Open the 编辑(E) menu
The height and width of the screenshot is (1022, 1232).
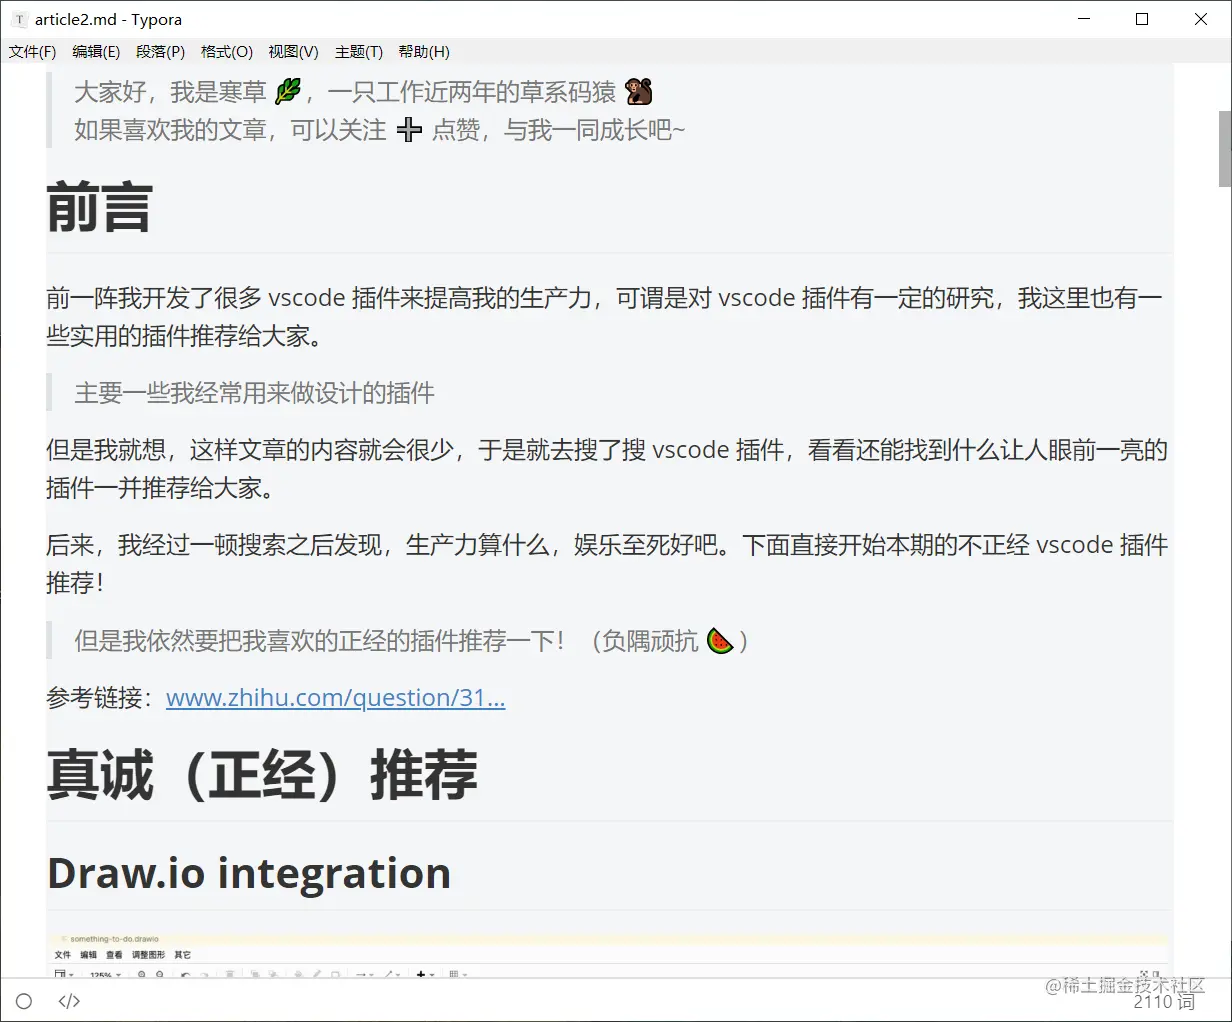96,52
